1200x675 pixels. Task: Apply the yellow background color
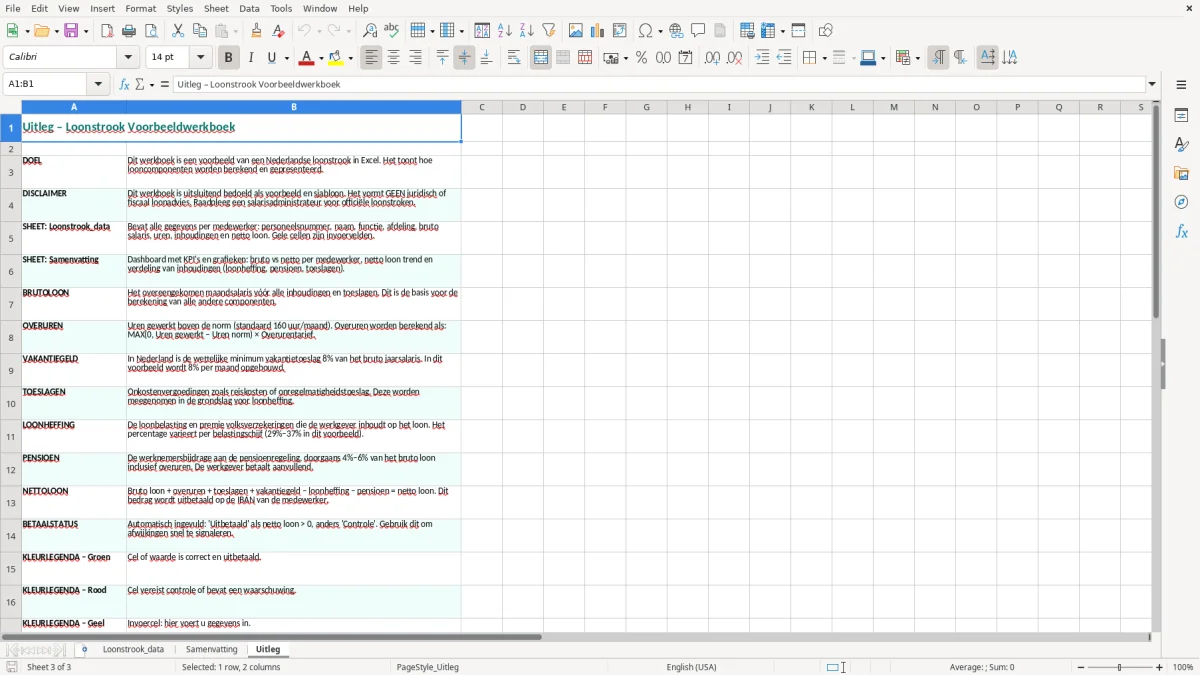point(337,58)
